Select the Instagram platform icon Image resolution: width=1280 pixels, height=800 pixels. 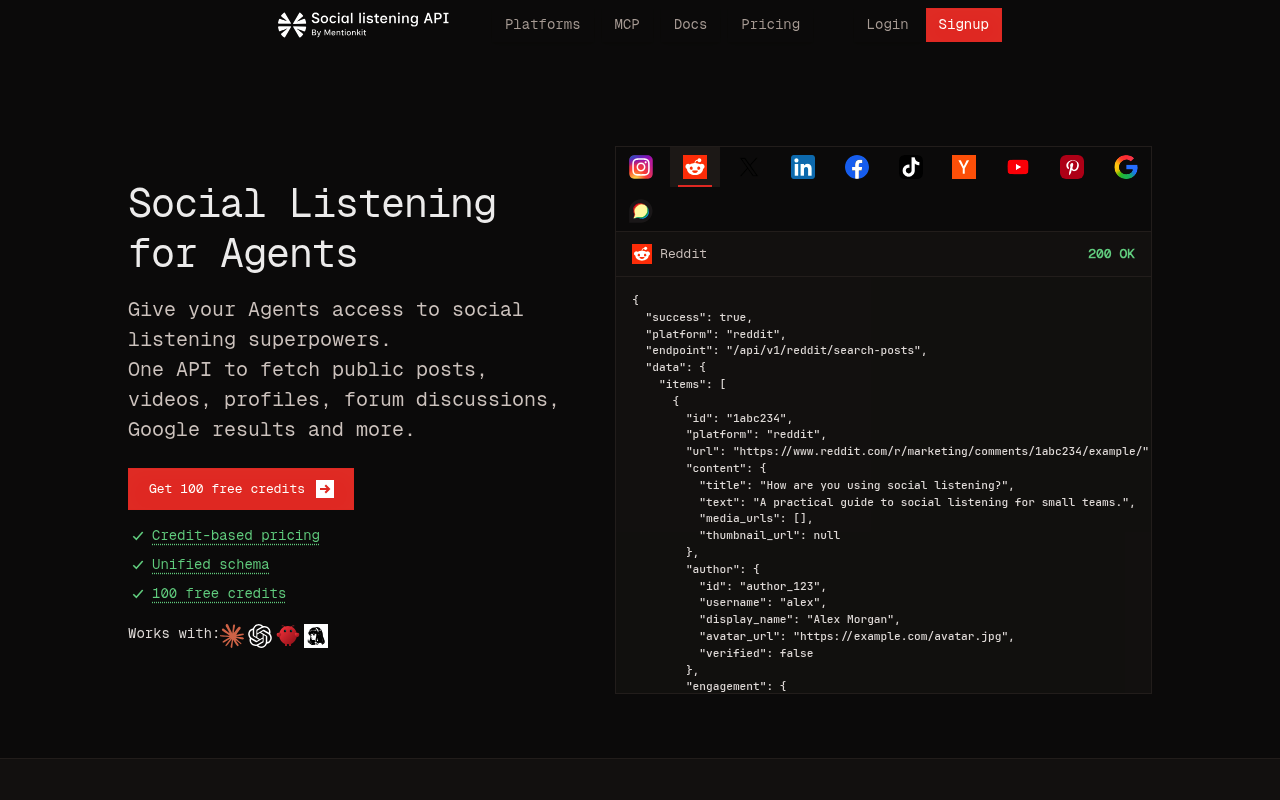click(641, 167)
